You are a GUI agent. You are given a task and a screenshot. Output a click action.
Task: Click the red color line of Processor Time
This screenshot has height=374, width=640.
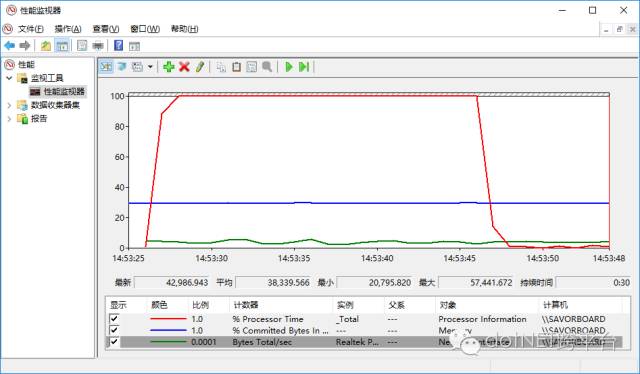click(x=168, y=318)
